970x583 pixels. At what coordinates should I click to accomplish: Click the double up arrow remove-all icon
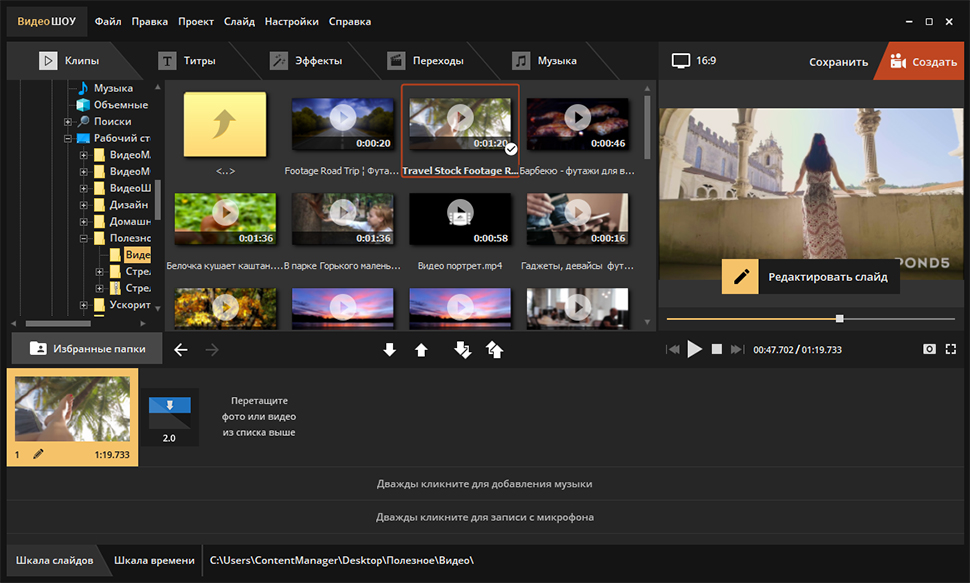pyautogui.click(x=495, y=350)
